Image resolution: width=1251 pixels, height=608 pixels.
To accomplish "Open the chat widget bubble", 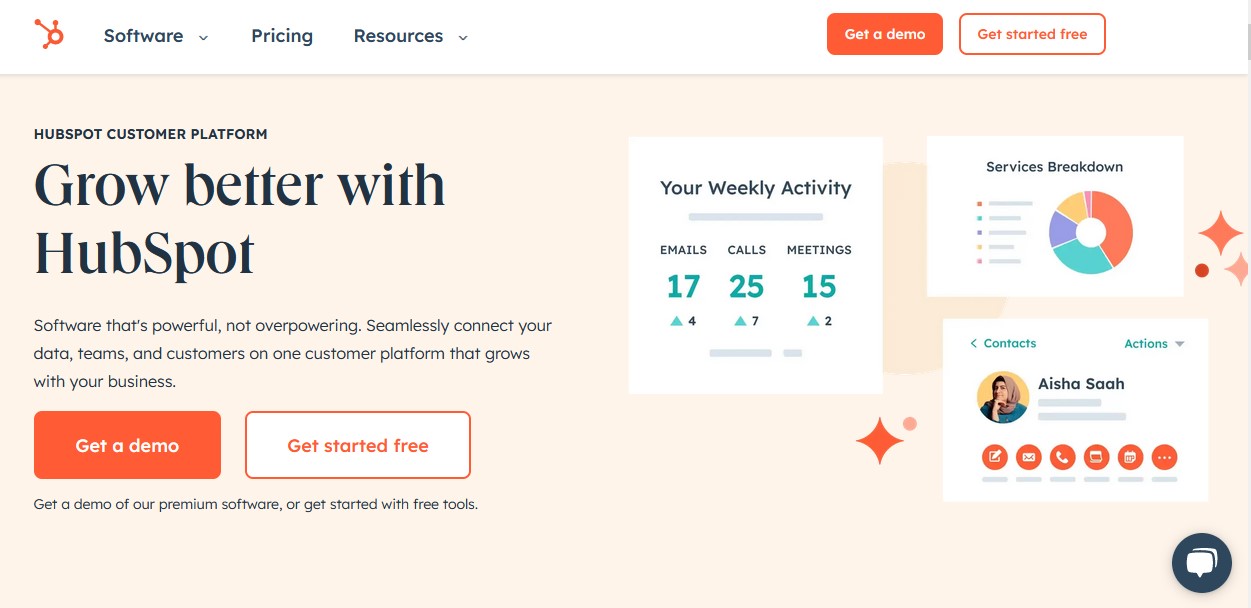I will [1202, 562].
